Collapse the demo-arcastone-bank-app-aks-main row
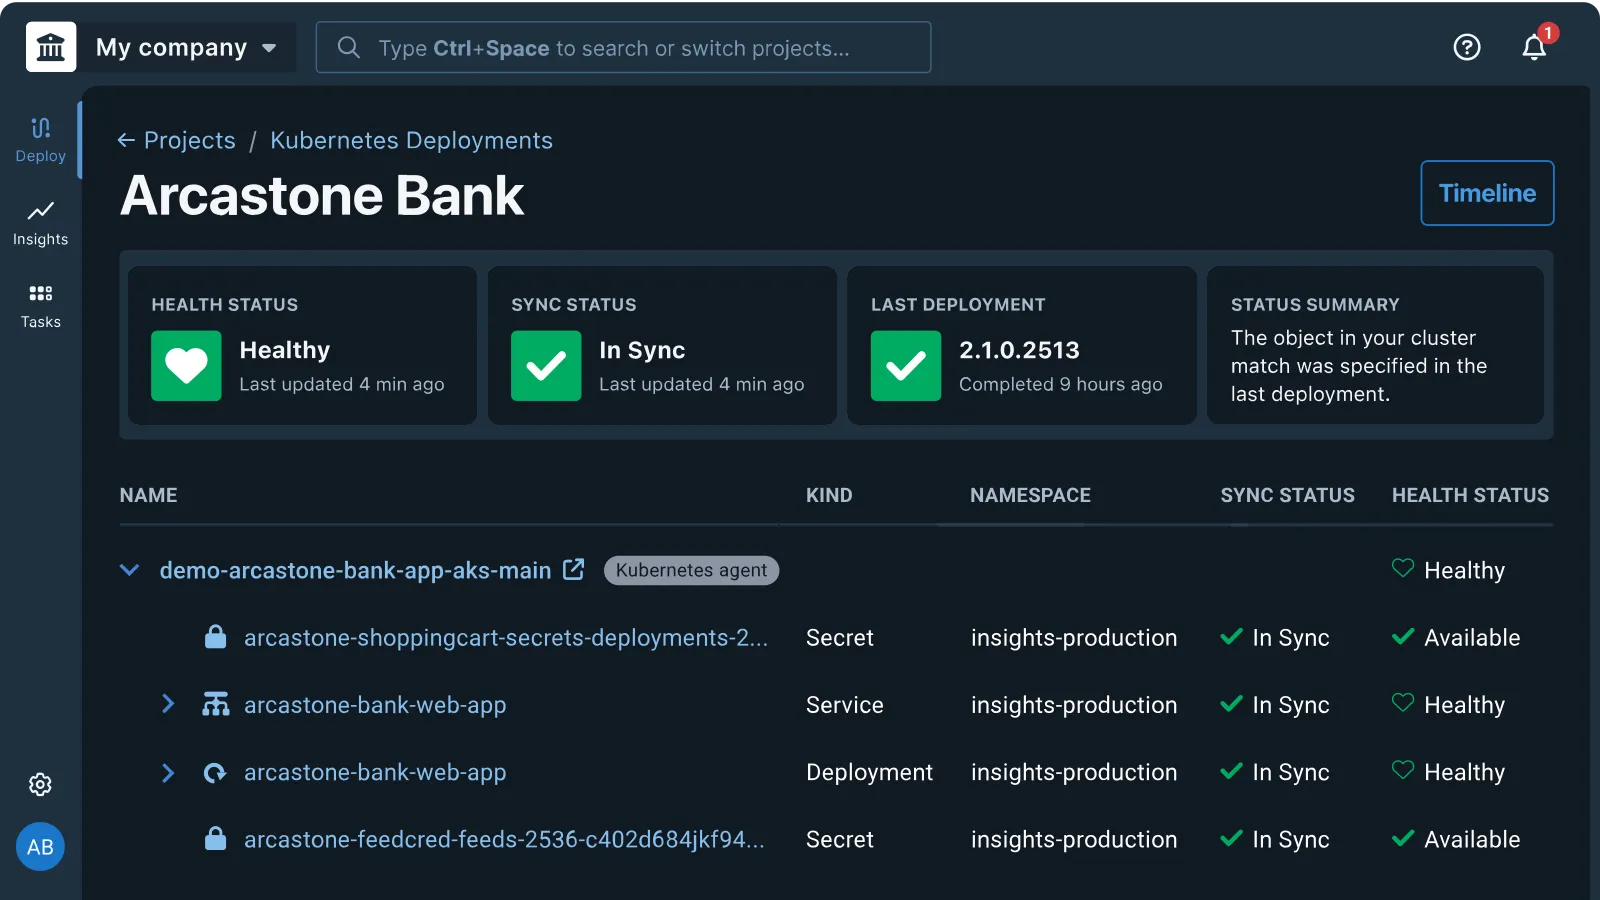The width and height of the screenshot is (1600, 900). coord(129,570)
